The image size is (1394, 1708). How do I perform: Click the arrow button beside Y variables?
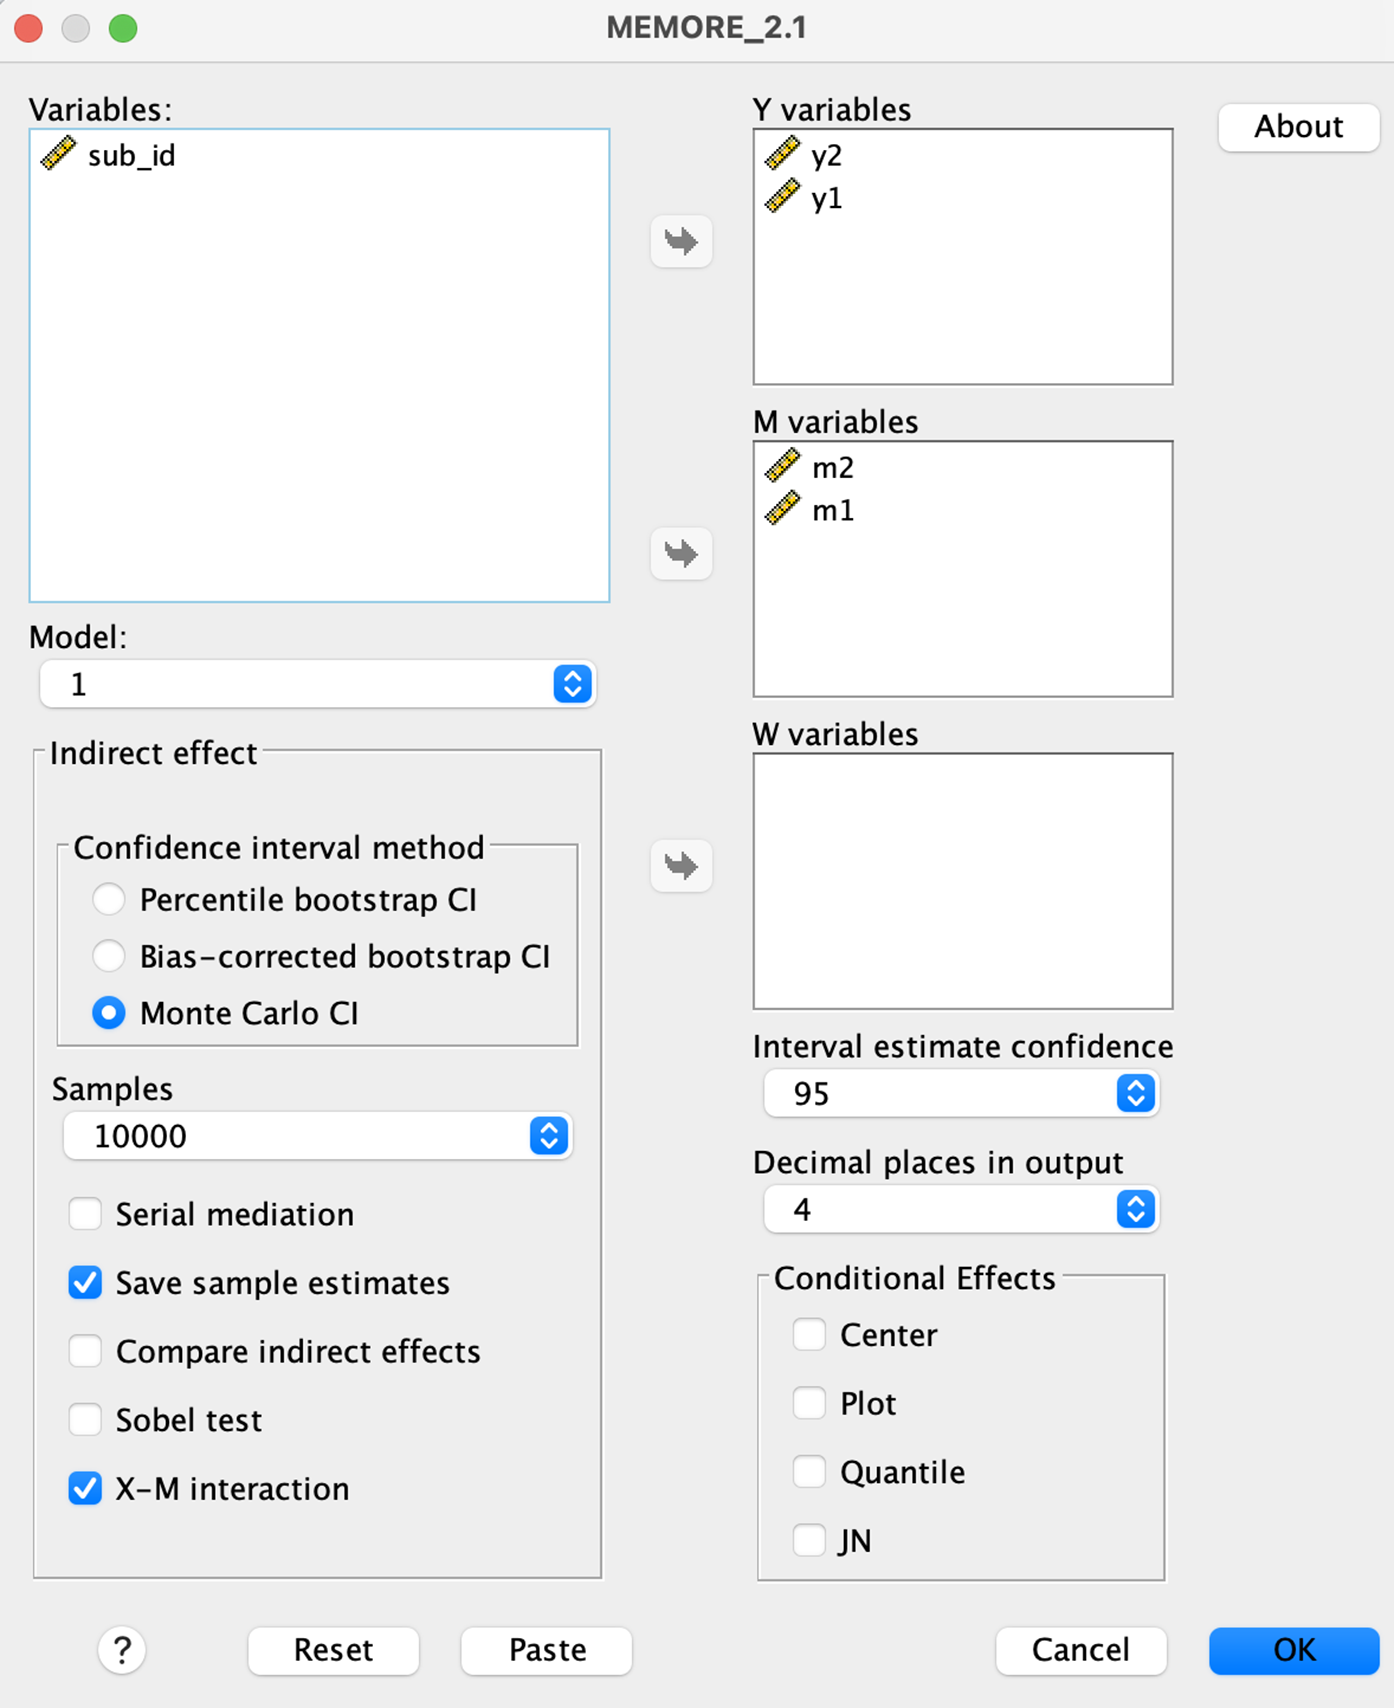681,241
